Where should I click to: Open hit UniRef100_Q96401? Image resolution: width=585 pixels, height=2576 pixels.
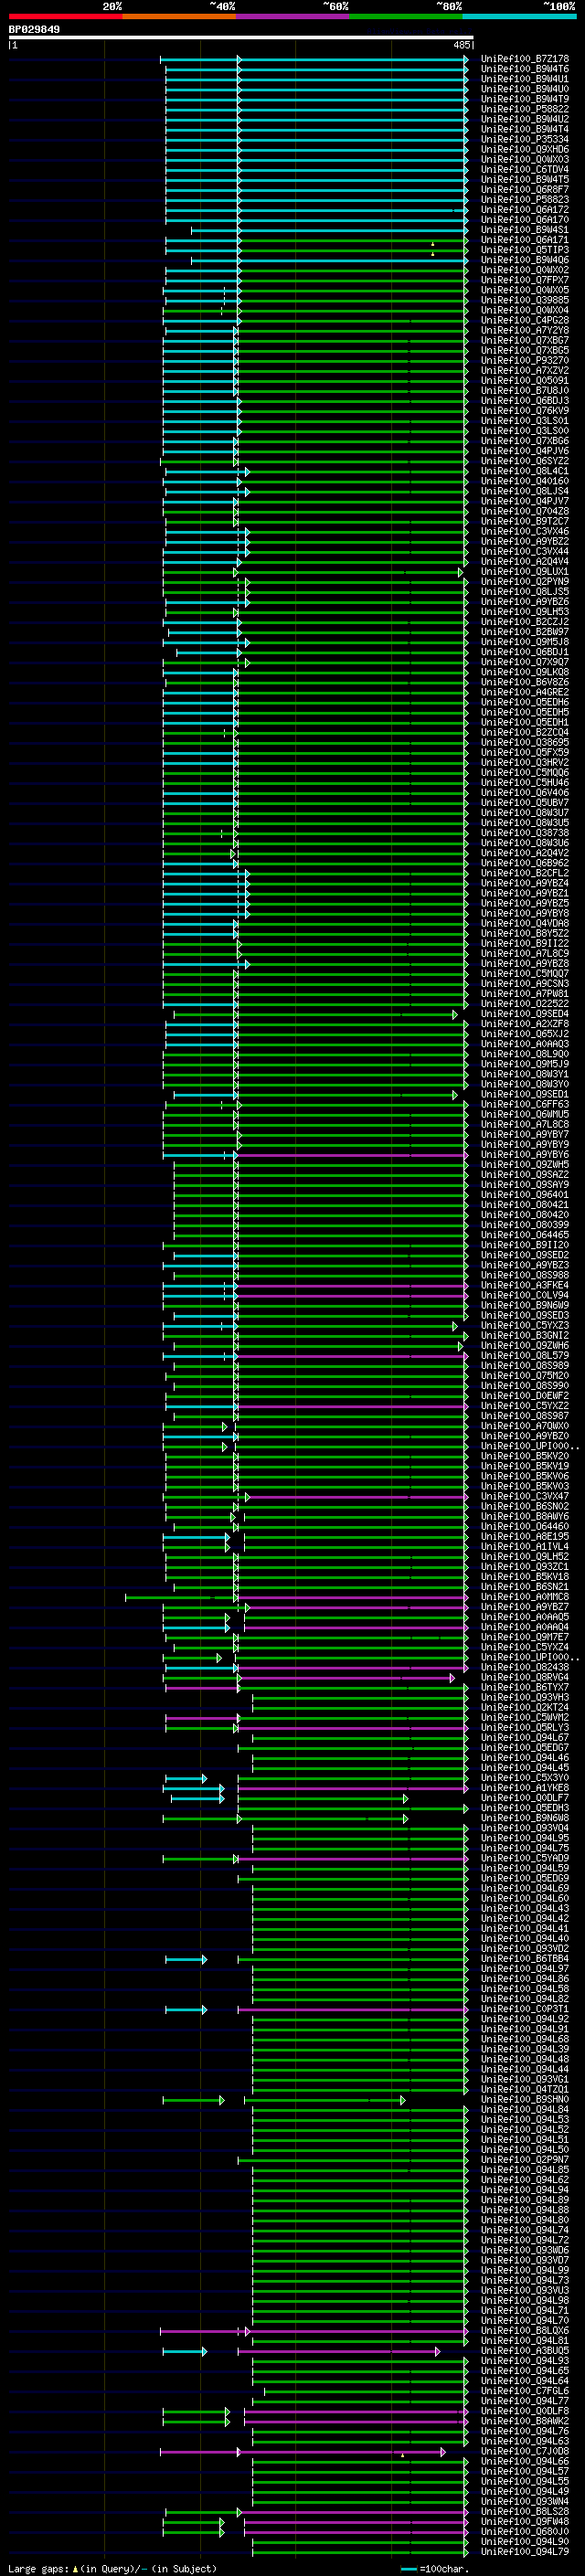(x=525, y=1195)
